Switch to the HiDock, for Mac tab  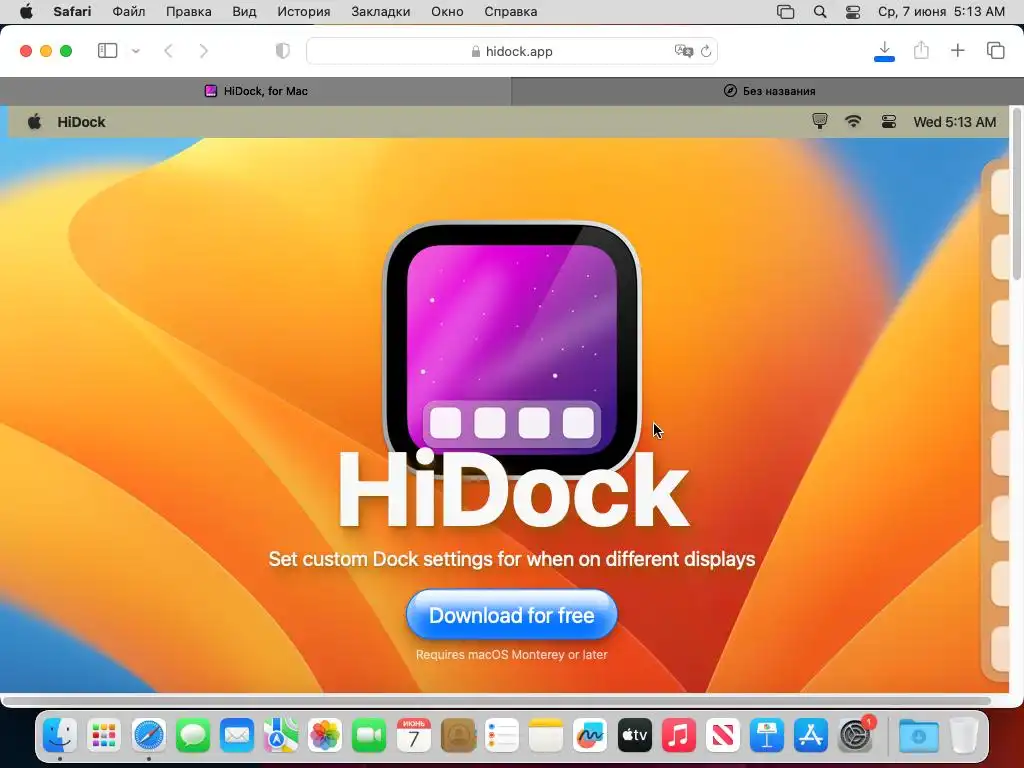pos(255,91)
